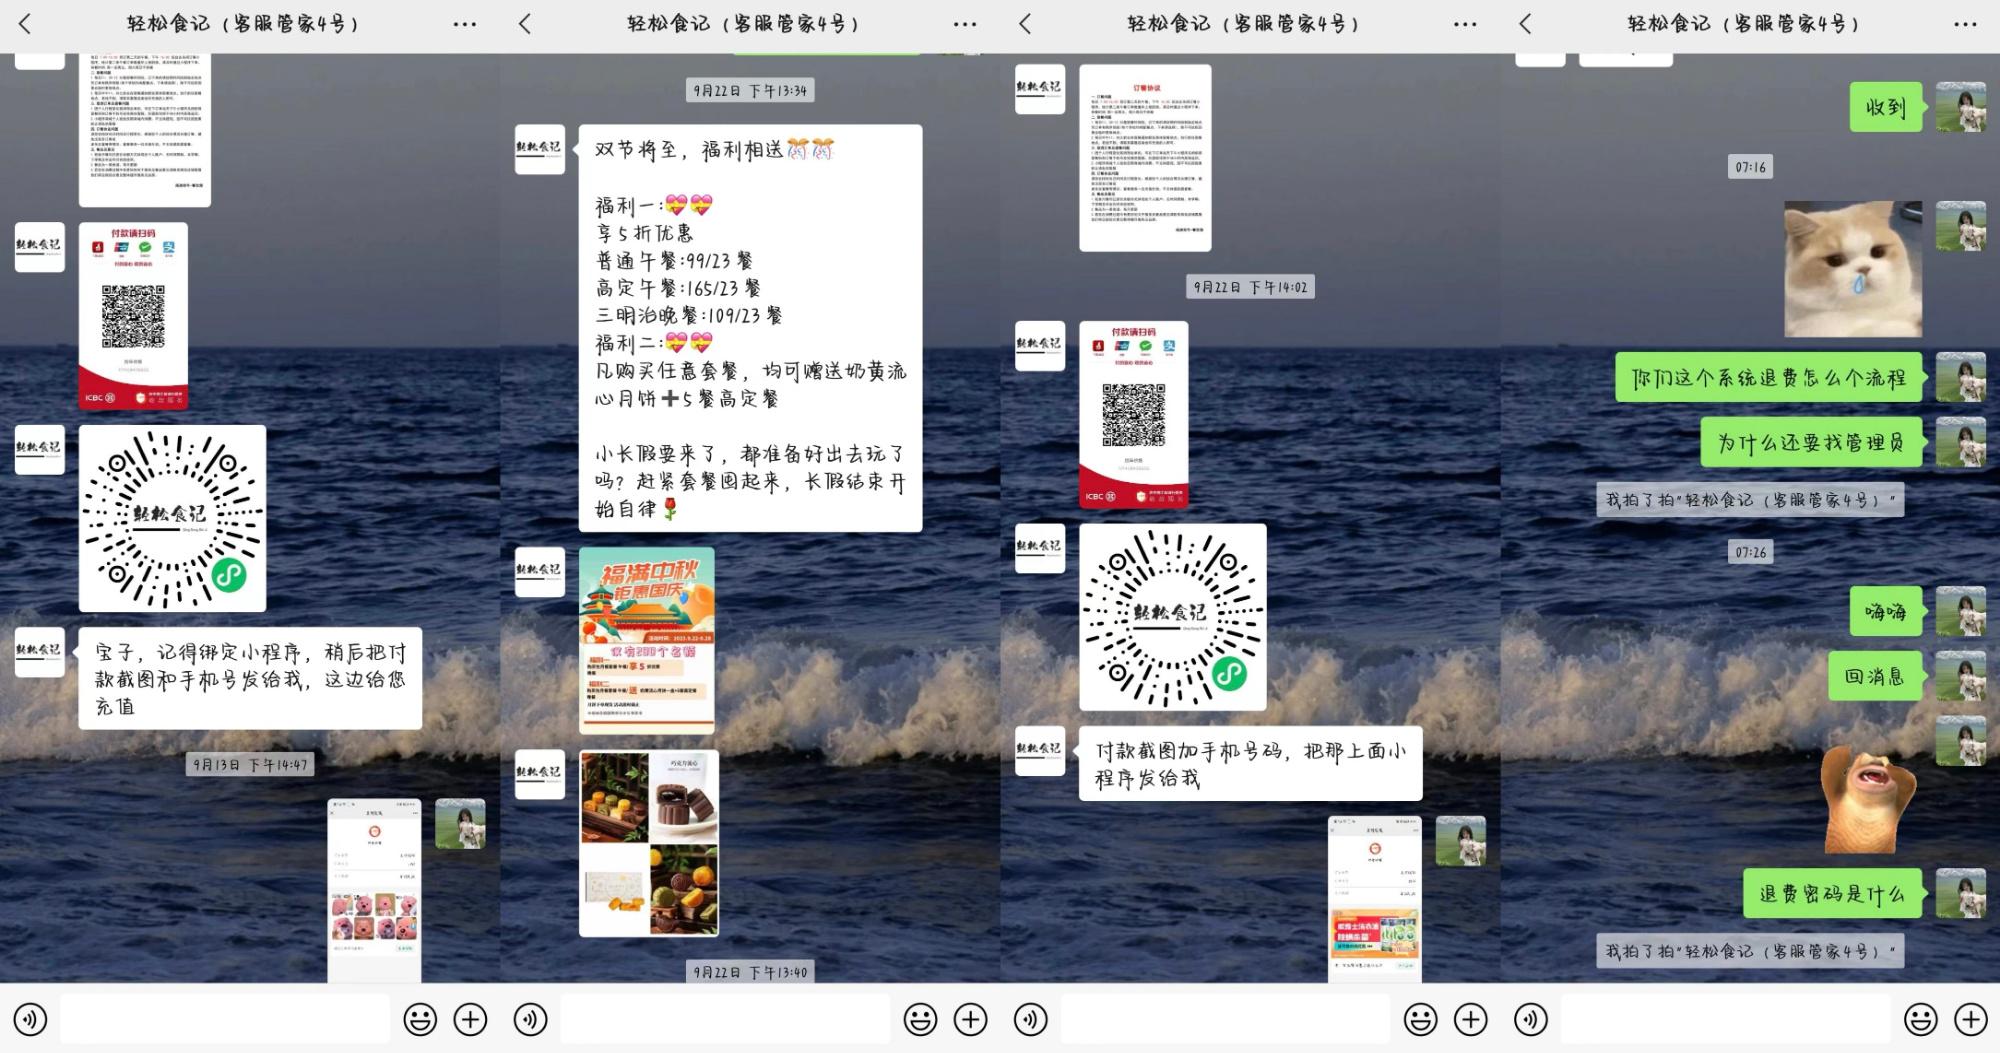Tap the 双节将至，福利相送 promotion message
This screenshot has width=2000, height=1053.
click(x=750, y=328)
